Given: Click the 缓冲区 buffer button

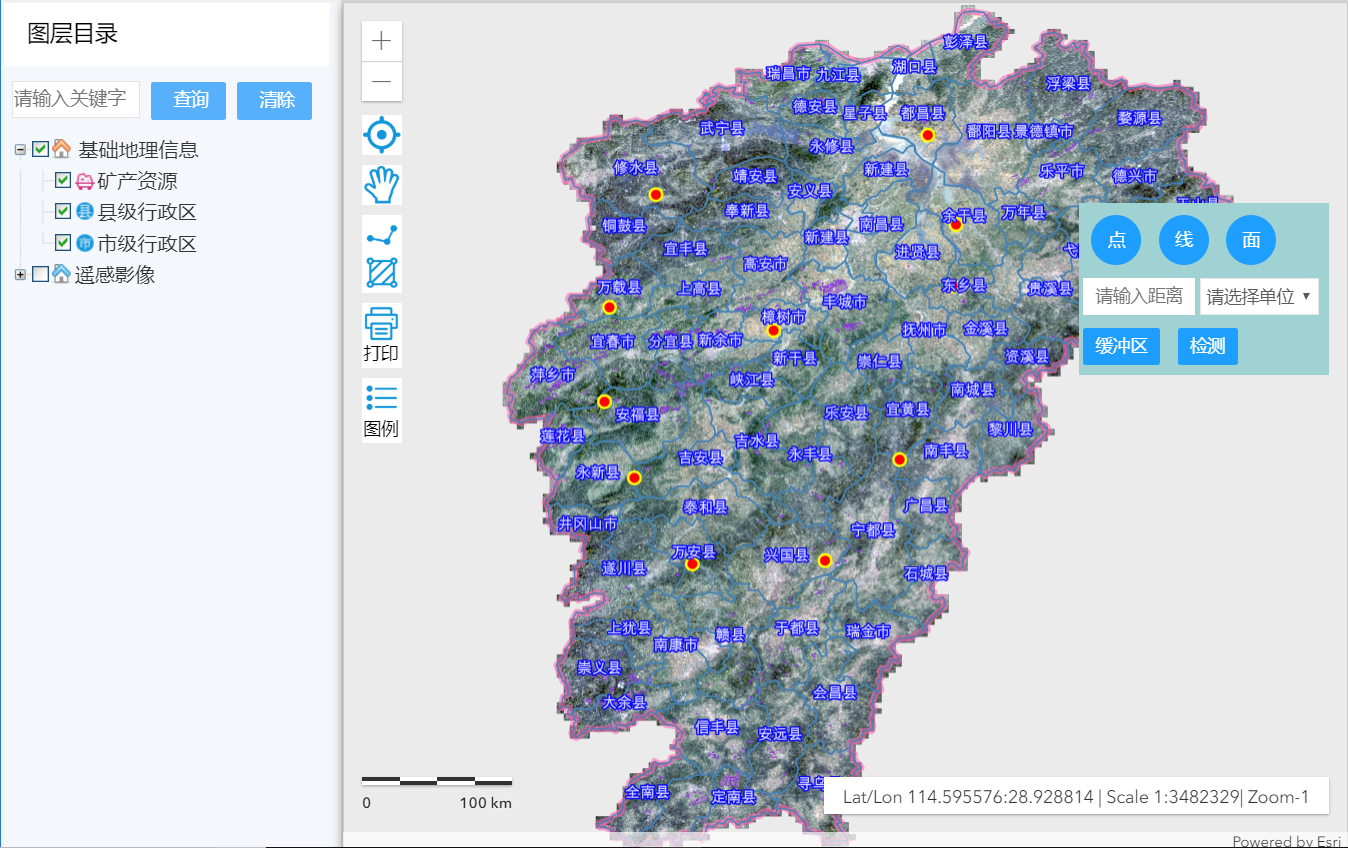Looking at the screenshot, I should [1121, 346].
